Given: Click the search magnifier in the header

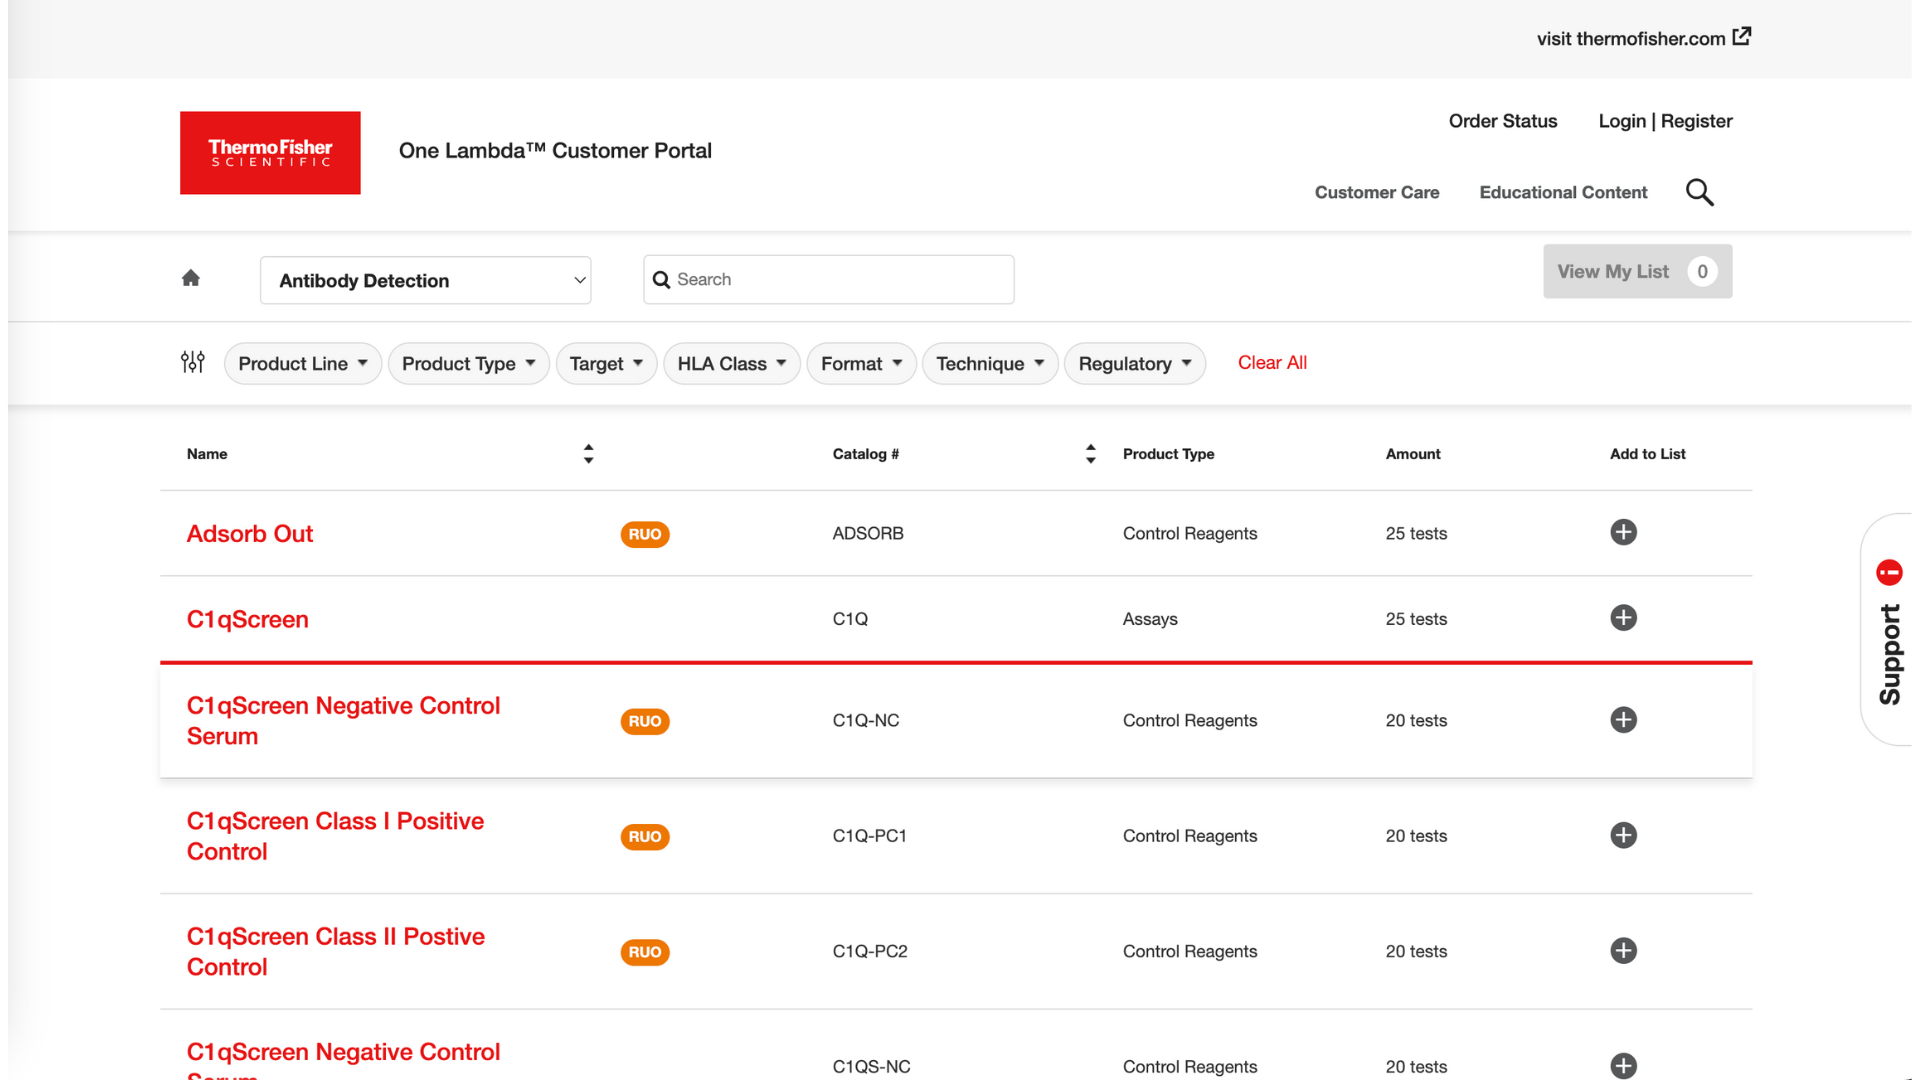Looking at the screenshot, I should [x=1700, y=192].
